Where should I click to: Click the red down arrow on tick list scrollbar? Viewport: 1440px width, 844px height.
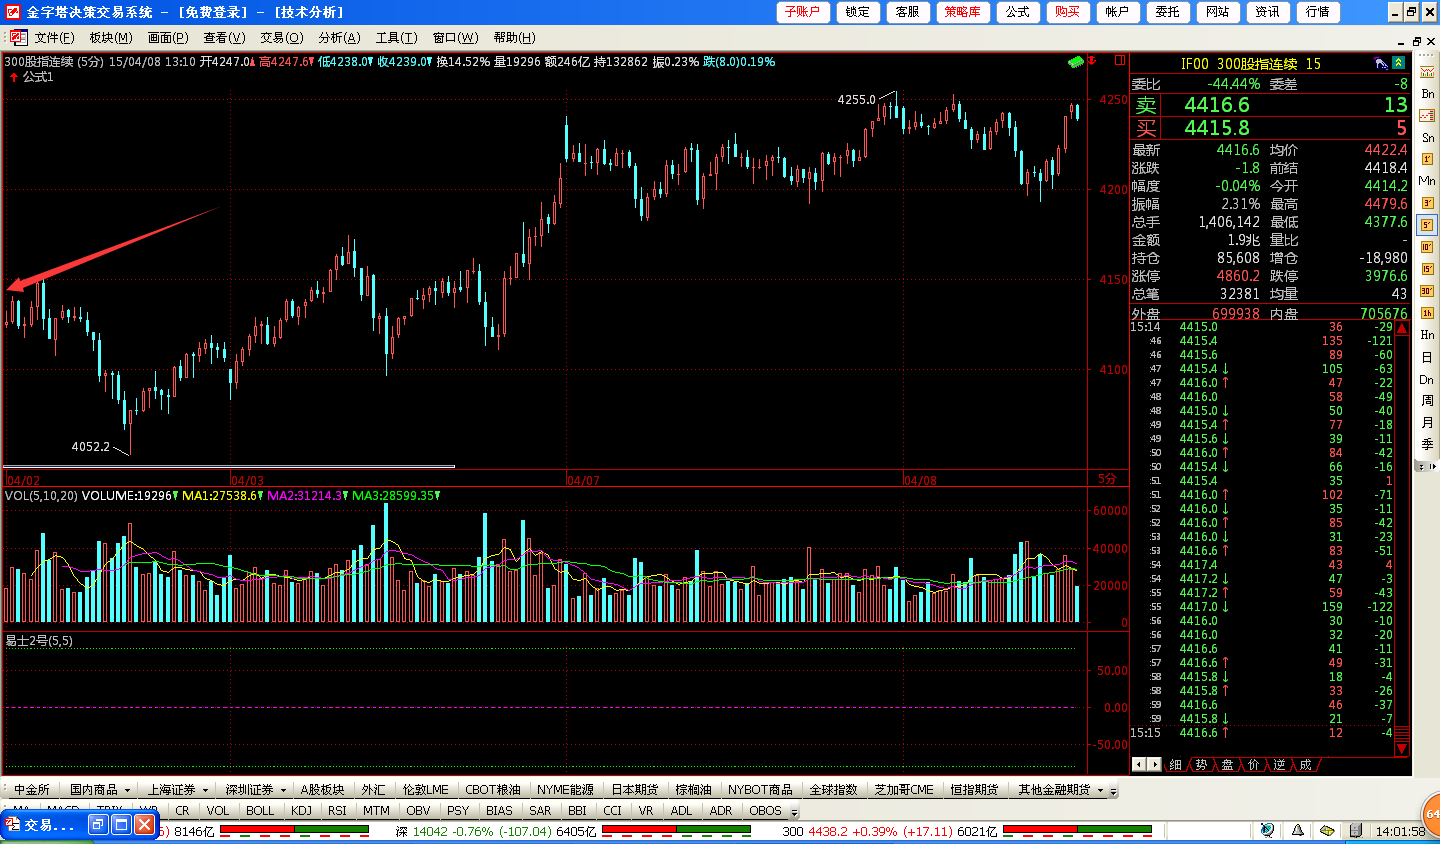(1402, 749)
